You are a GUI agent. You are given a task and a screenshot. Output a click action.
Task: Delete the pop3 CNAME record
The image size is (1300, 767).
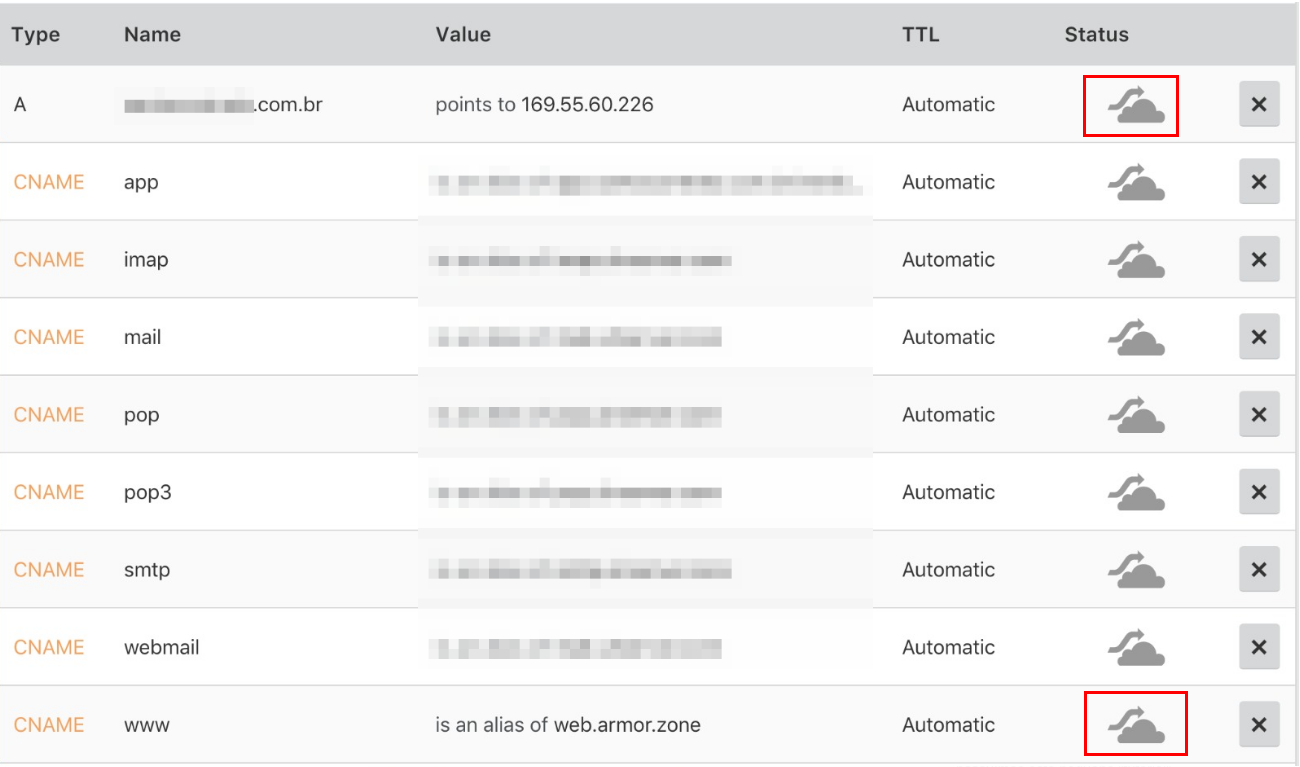(1259, 492)
